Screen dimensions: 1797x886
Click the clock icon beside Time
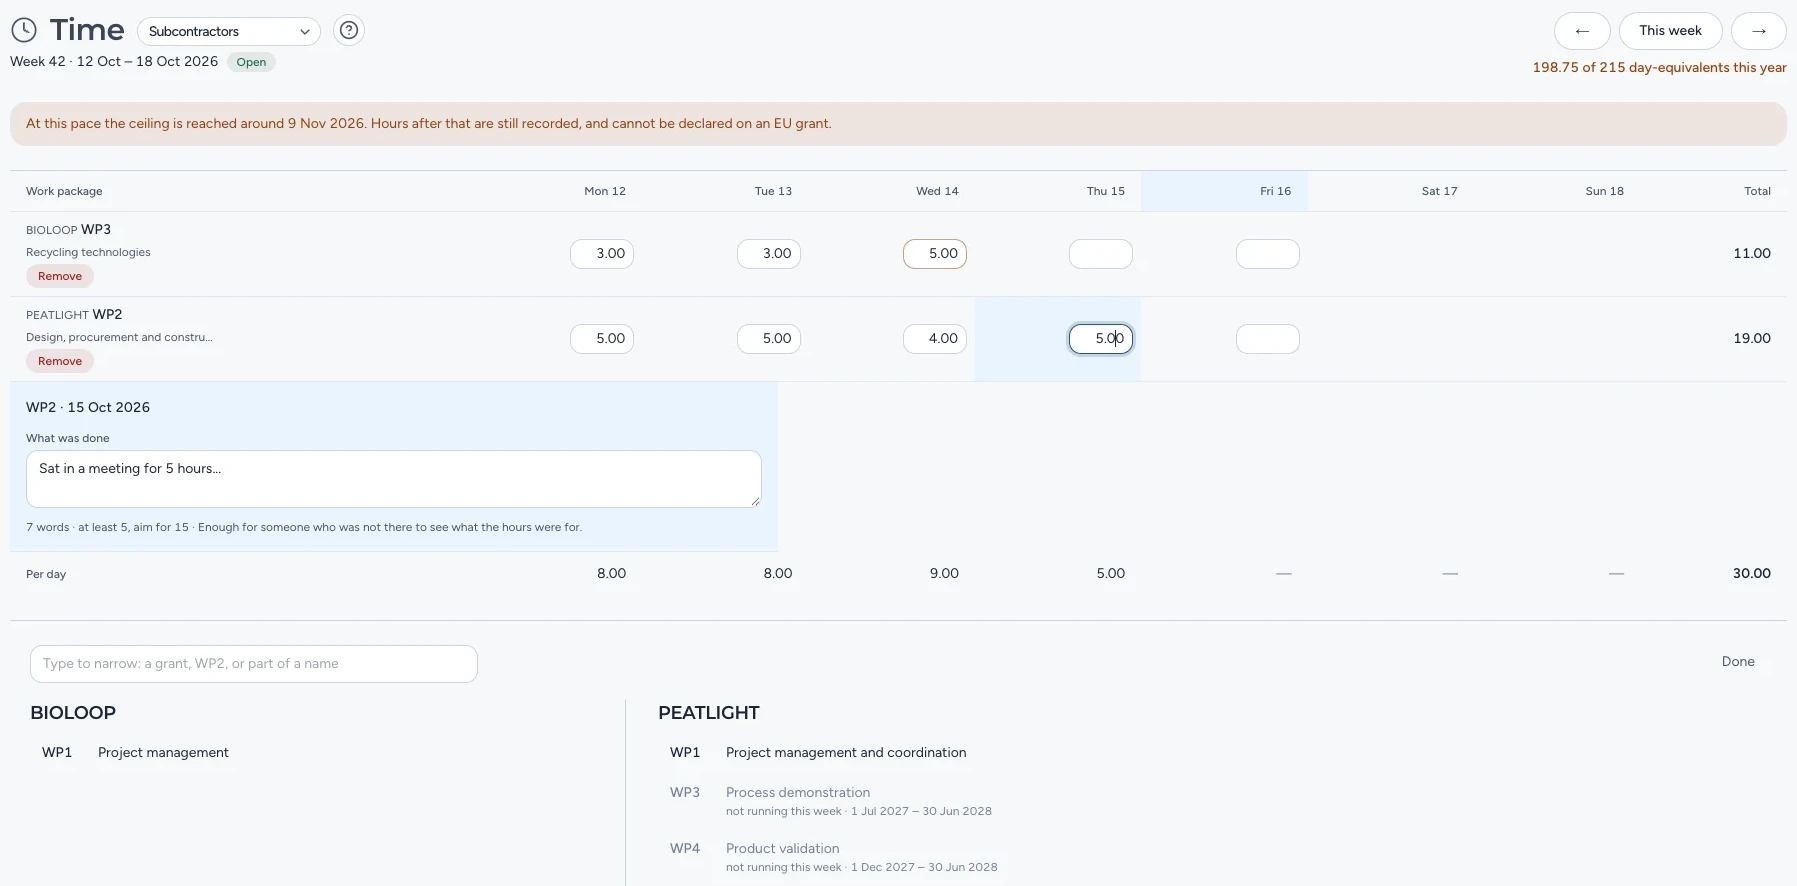(x=24, y=30)
